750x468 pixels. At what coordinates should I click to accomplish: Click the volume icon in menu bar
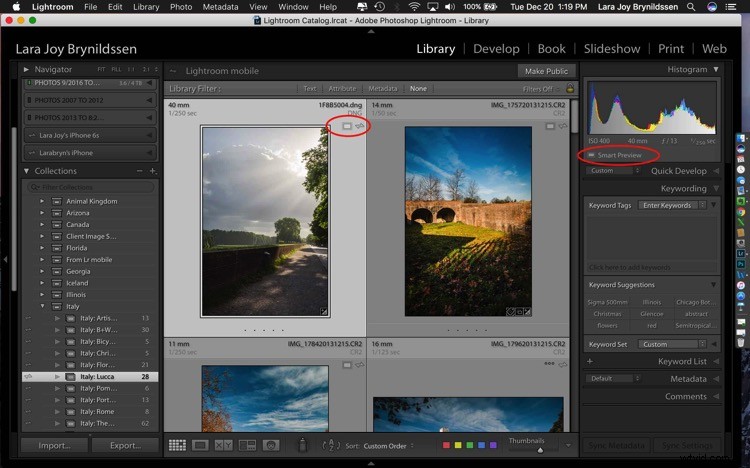coord(450,7)
